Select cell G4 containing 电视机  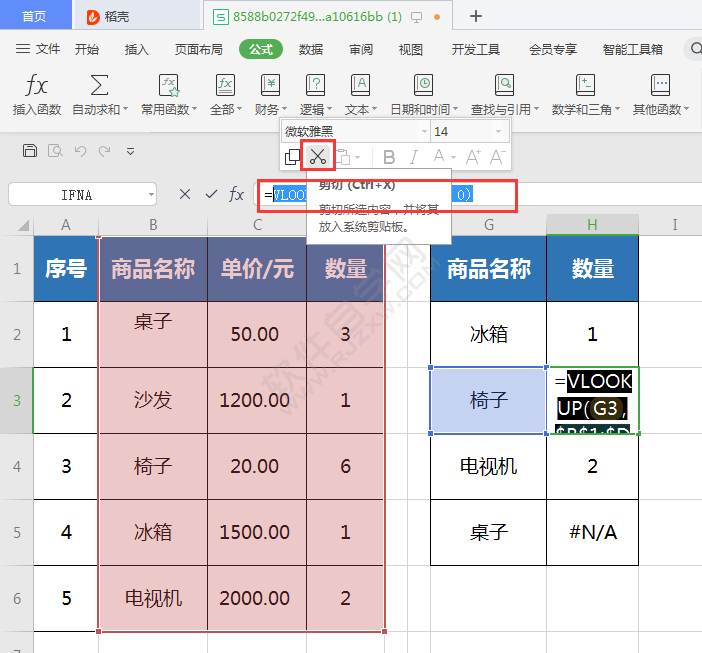click(488, 466)
